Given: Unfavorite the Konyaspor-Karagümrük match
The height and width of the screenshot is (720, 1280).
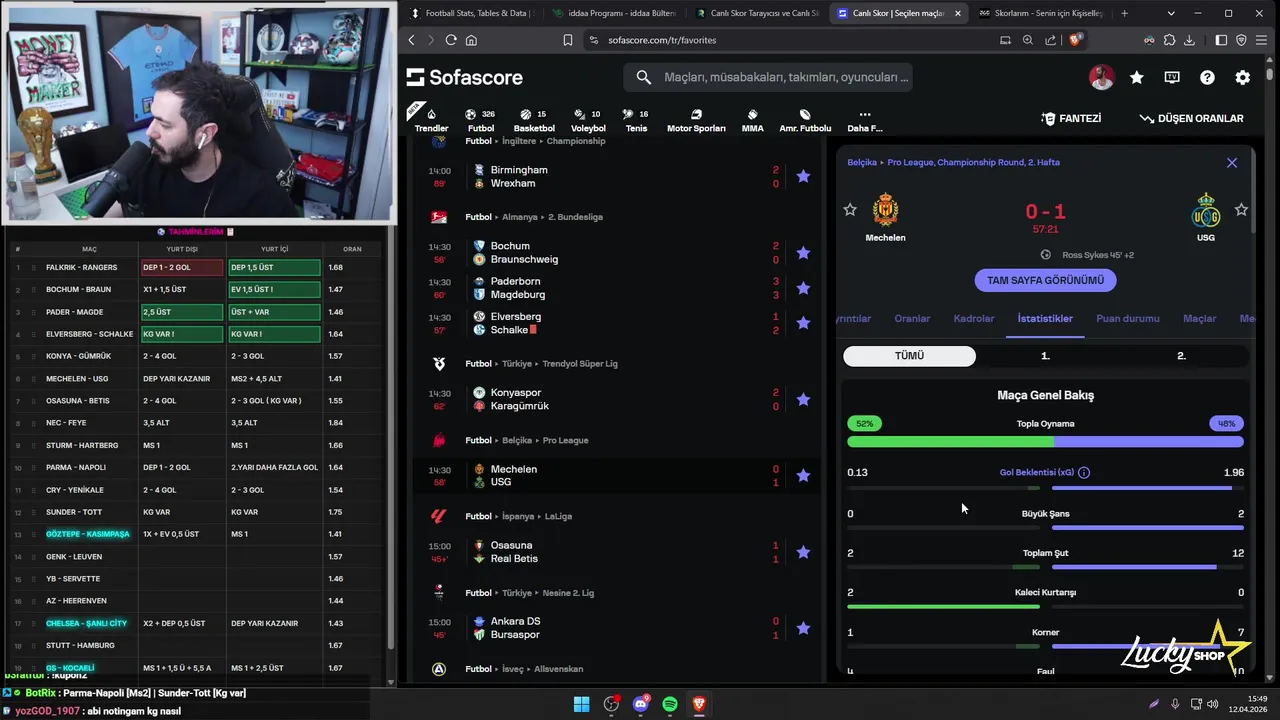Looking at the screenshot, I should click(803, 399).
